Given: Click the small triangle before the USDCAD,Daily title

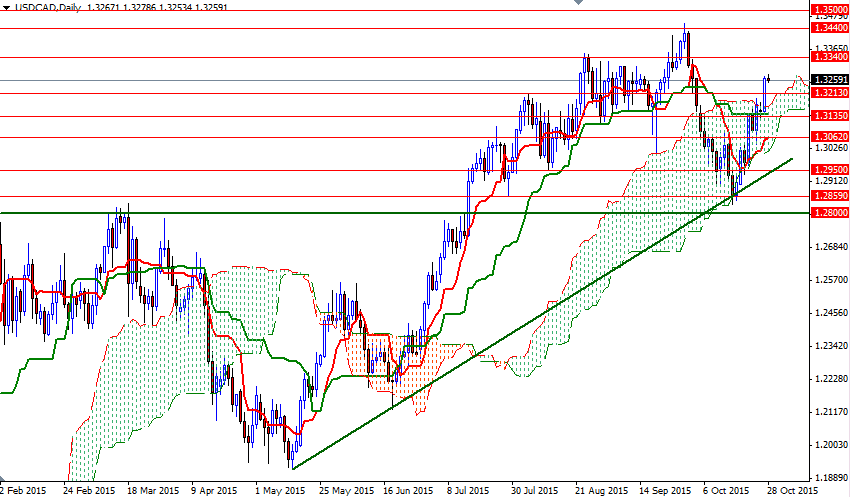Looking at the screenshot, I should (x=6, y=8).
